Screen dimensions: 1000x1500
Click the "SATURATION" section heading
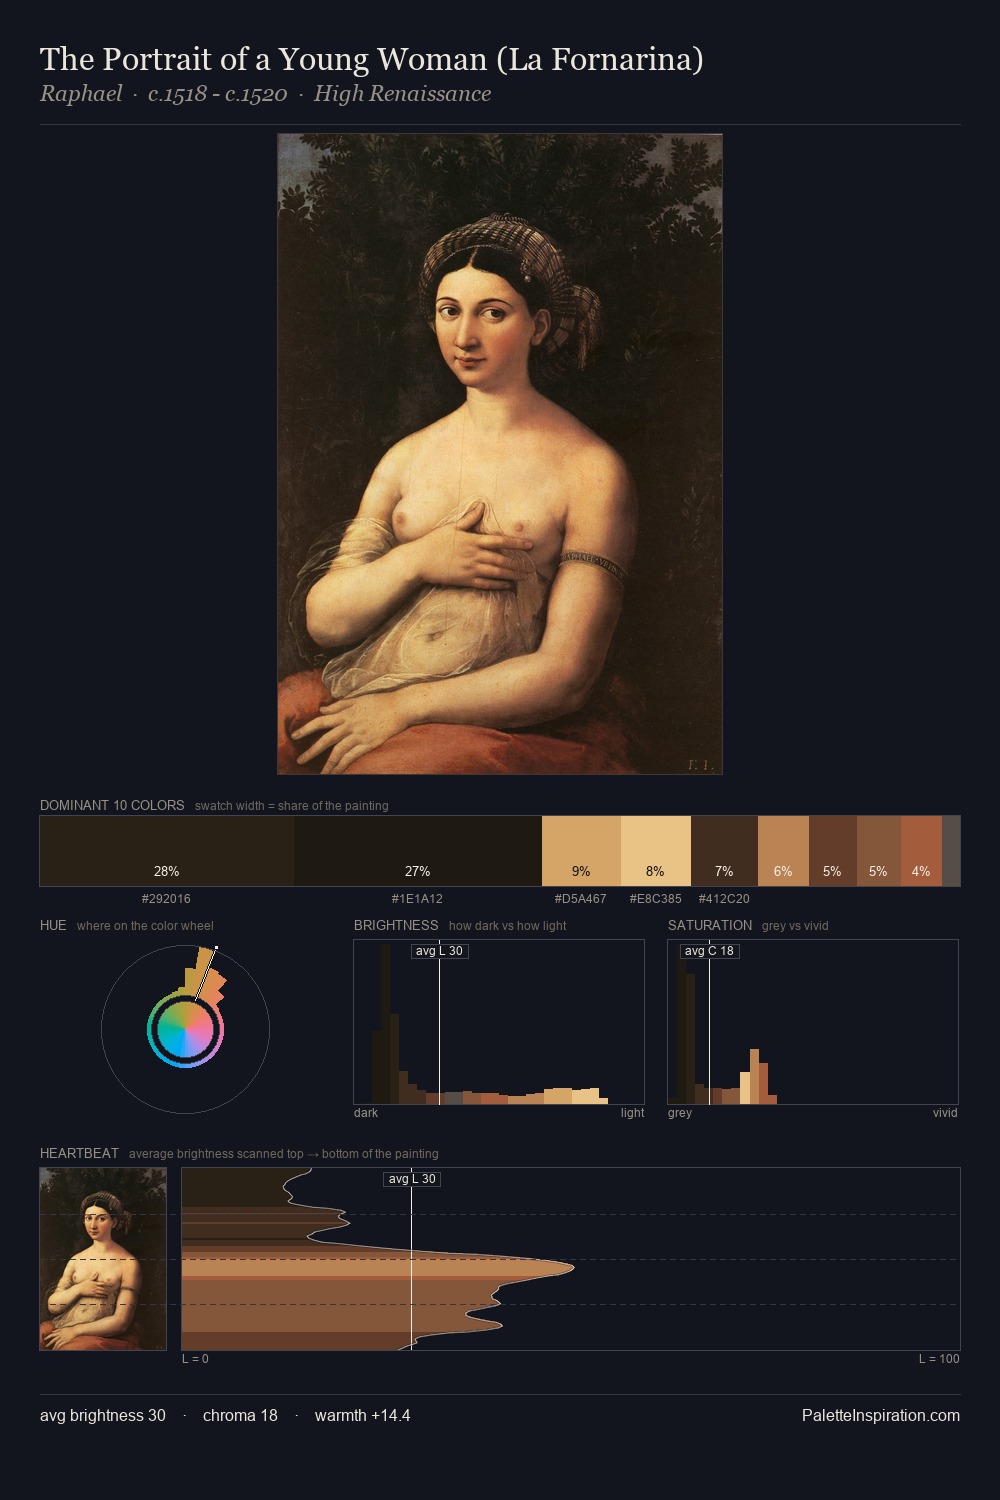[710, 925]
